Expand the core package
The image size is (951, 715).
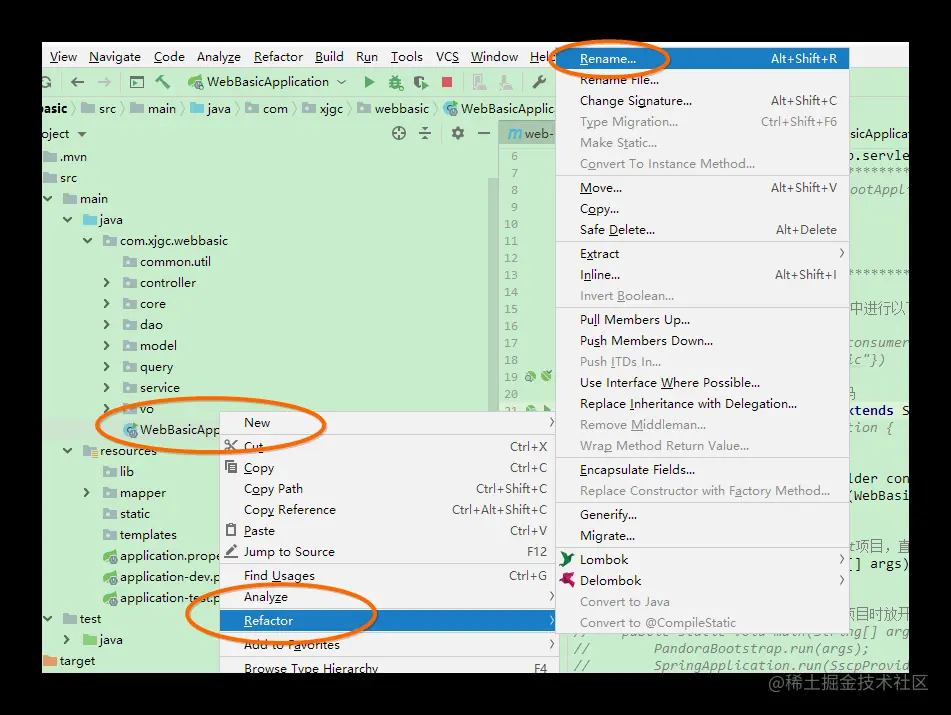tap(107, 303)
